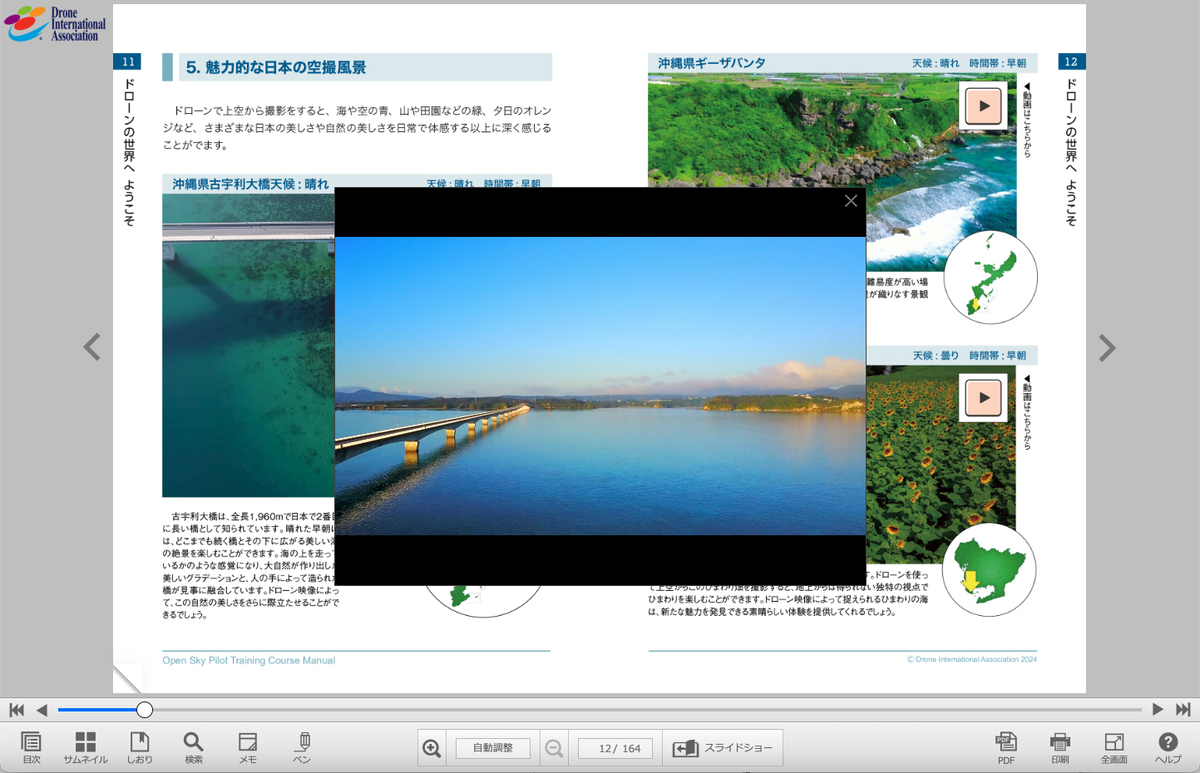Open the 検索 search tool
1200x773 pixels.
193,747
